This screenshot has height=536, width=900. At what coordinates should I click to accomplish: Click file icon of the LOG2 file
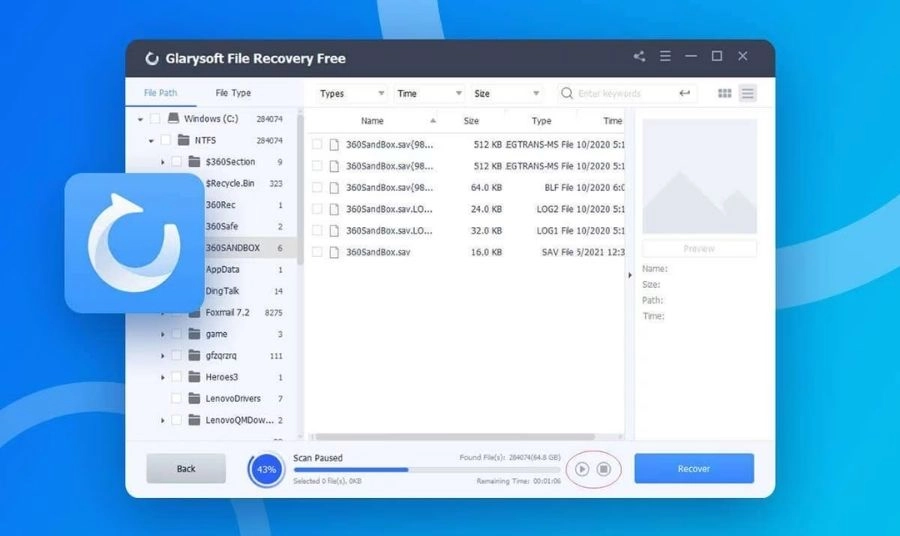tap(334, 209)
